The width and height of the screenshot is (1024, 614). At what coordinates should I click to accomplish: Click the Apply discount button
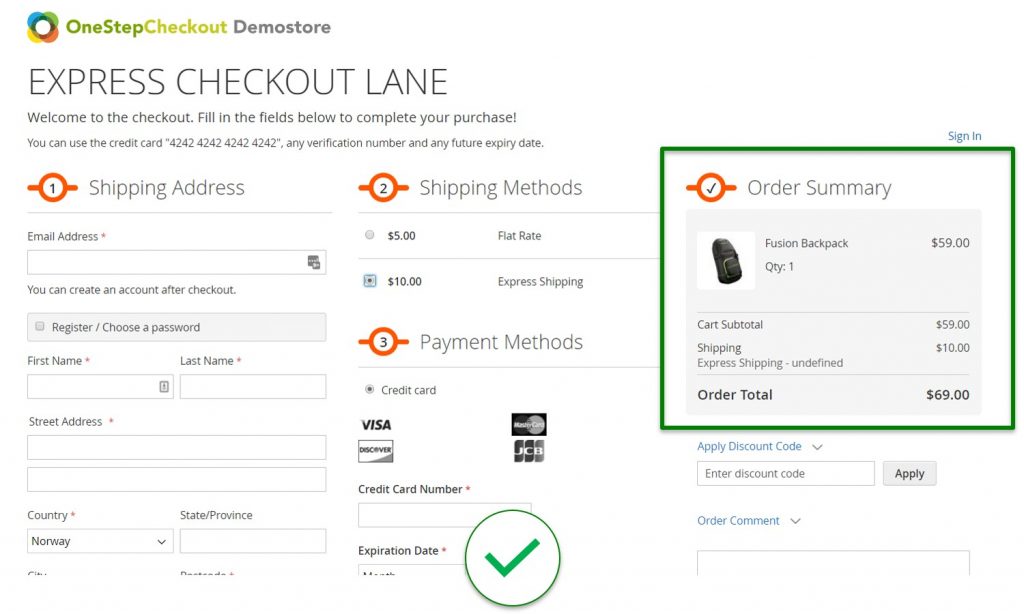click(909, 474)
